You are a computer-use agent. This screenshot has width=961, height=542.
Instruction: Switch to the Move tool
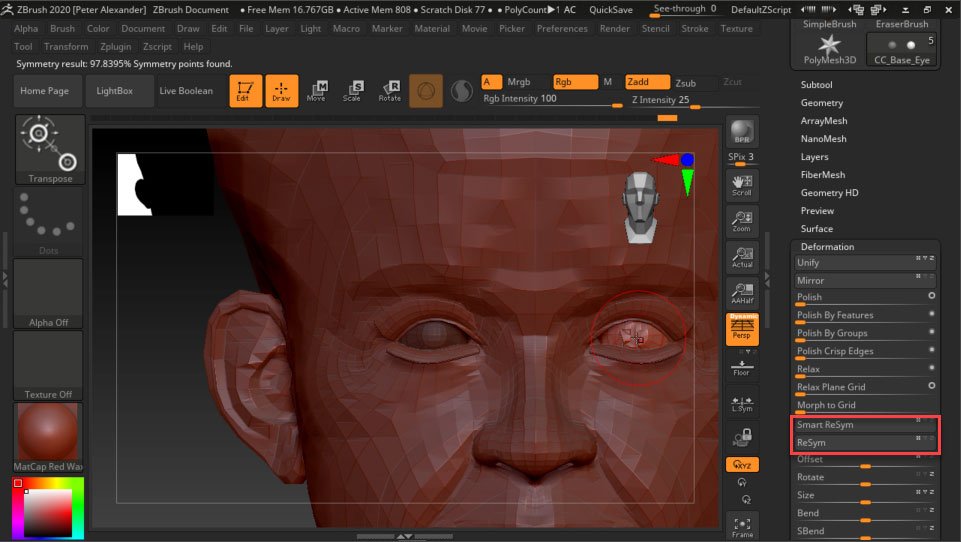[317, 91]
